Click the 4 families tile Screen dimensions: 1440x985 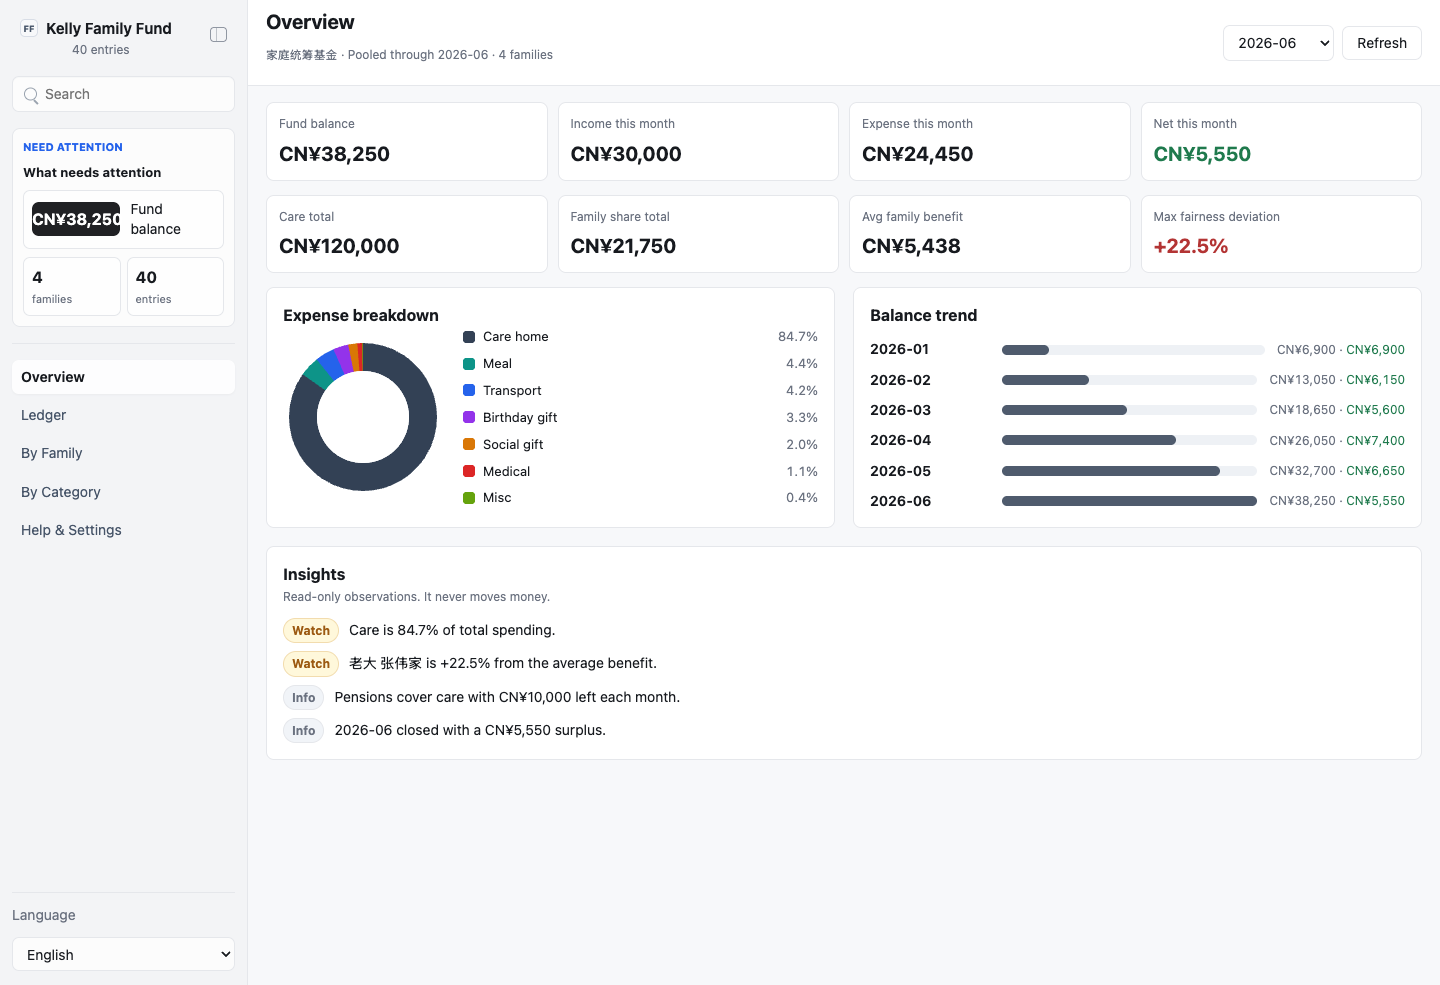click(x=72, y=287)
